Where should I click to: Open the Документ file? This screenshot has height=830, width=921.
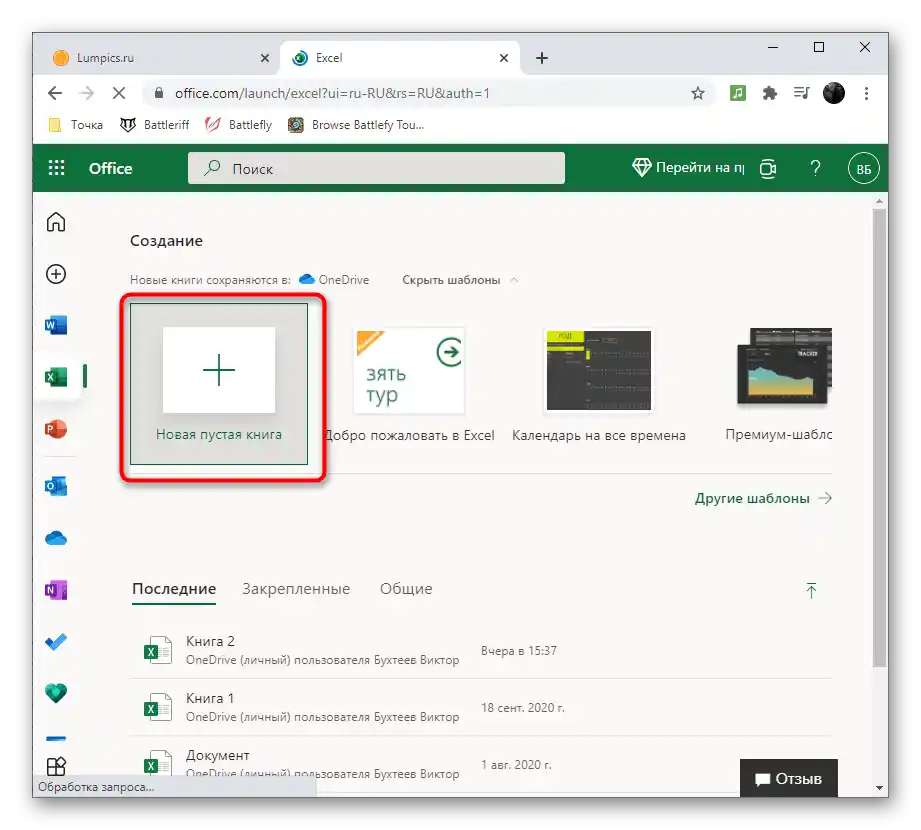tap(480, 764)
